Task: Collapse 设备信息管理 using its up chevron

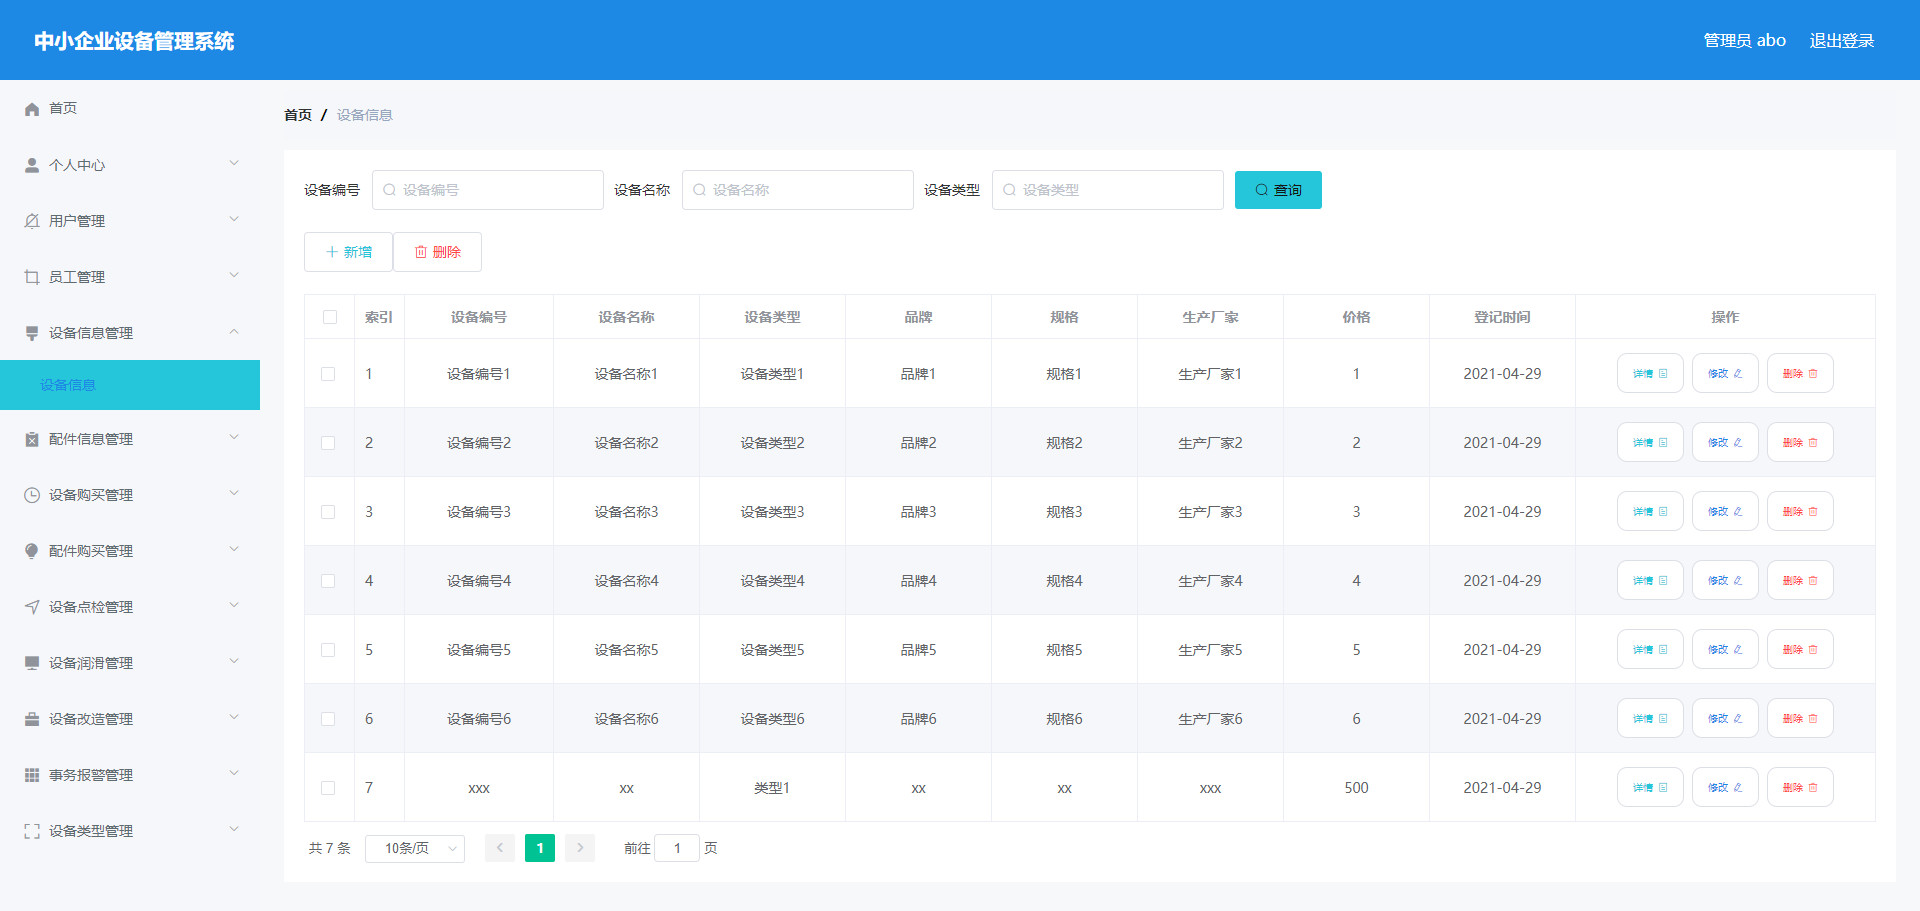Action: pos(234,331)
